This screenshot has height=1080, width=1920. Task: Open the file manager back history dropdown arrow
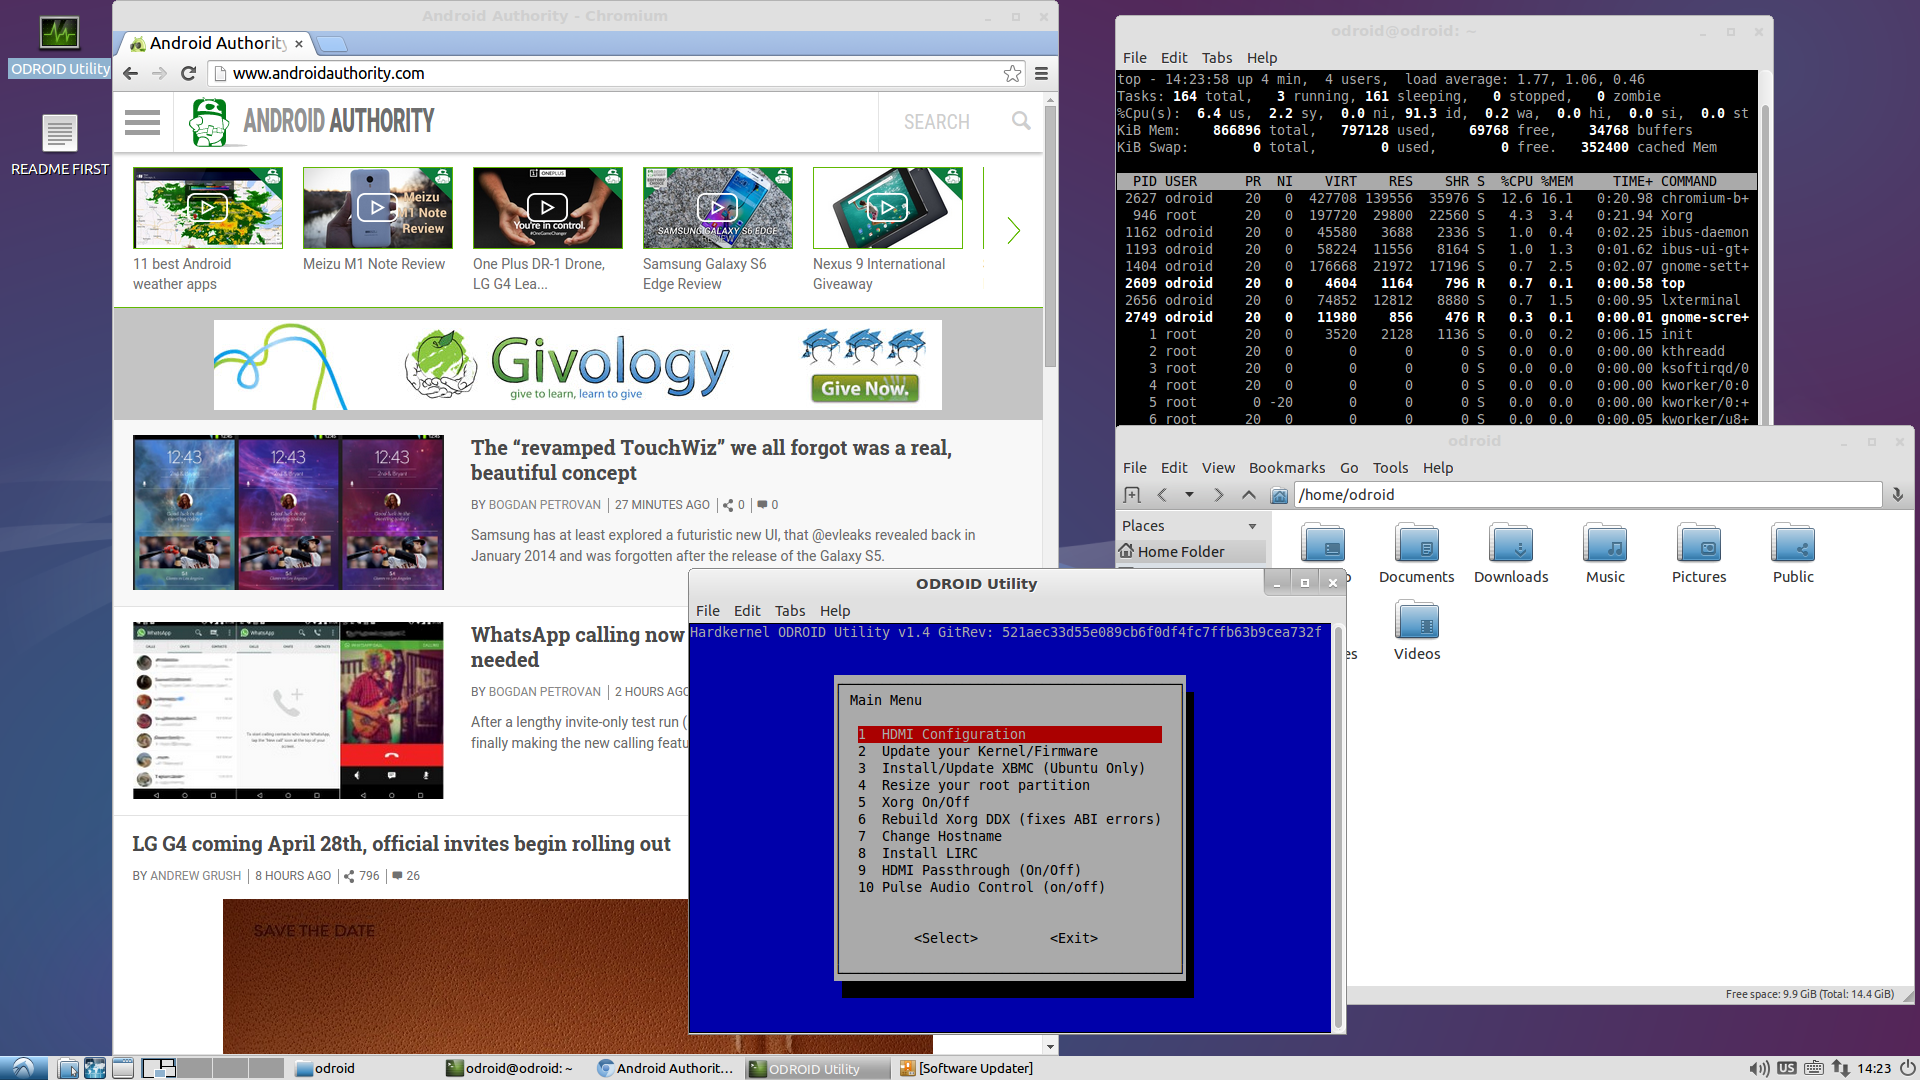click(1189, 495)
